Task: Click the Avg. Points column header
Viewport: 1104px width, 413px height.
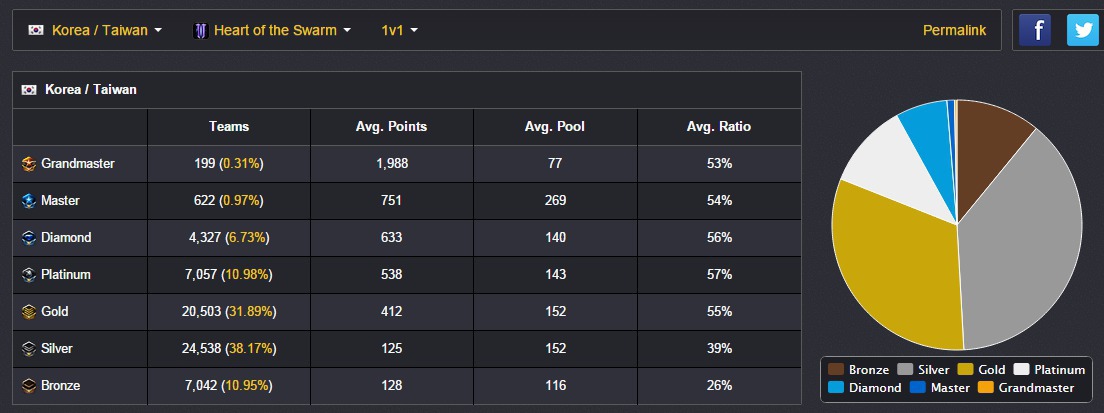Action: [x=391, y=127]
